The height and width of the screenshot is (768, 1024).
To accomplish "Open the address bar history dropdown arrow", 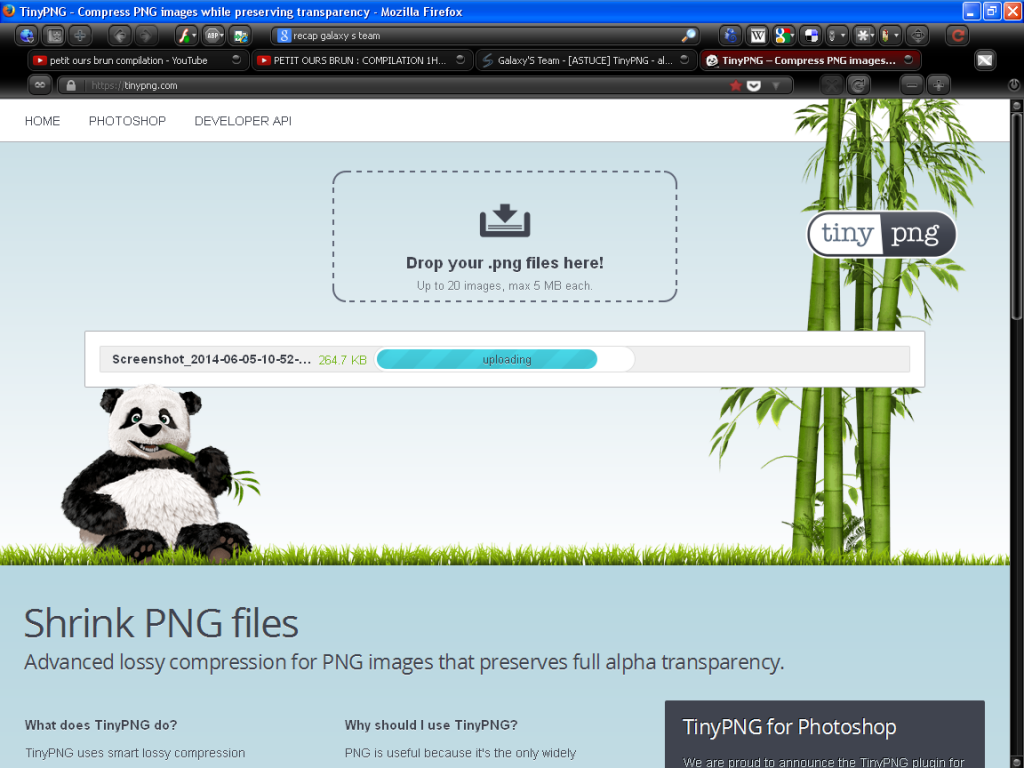I will (x=776, y=86).
